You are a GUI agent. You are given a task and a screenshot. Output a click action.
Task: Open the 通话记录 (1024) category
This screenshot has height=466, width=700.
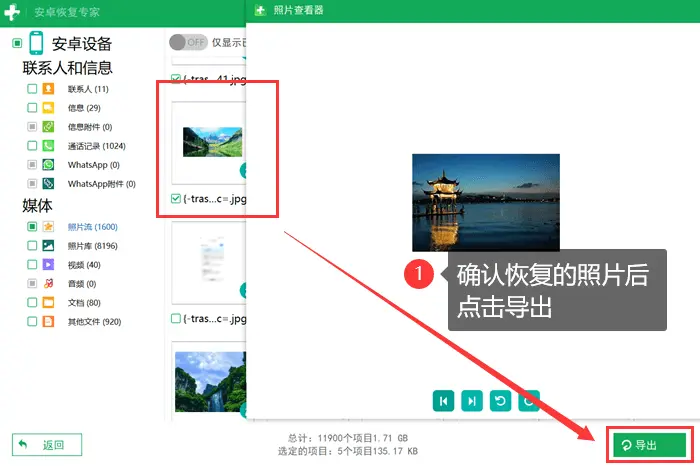[x=96, y=146]
